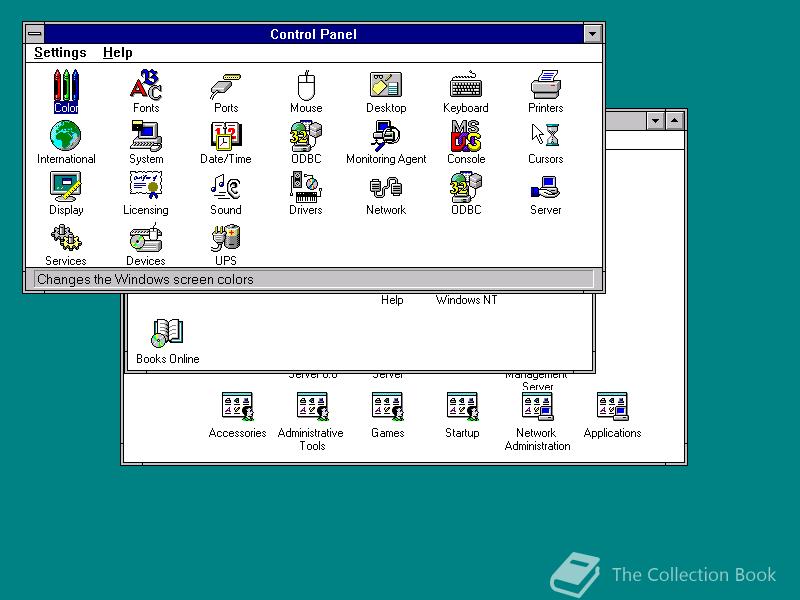
Task: Open the Network Administration group
Action: tap(537, 421)
